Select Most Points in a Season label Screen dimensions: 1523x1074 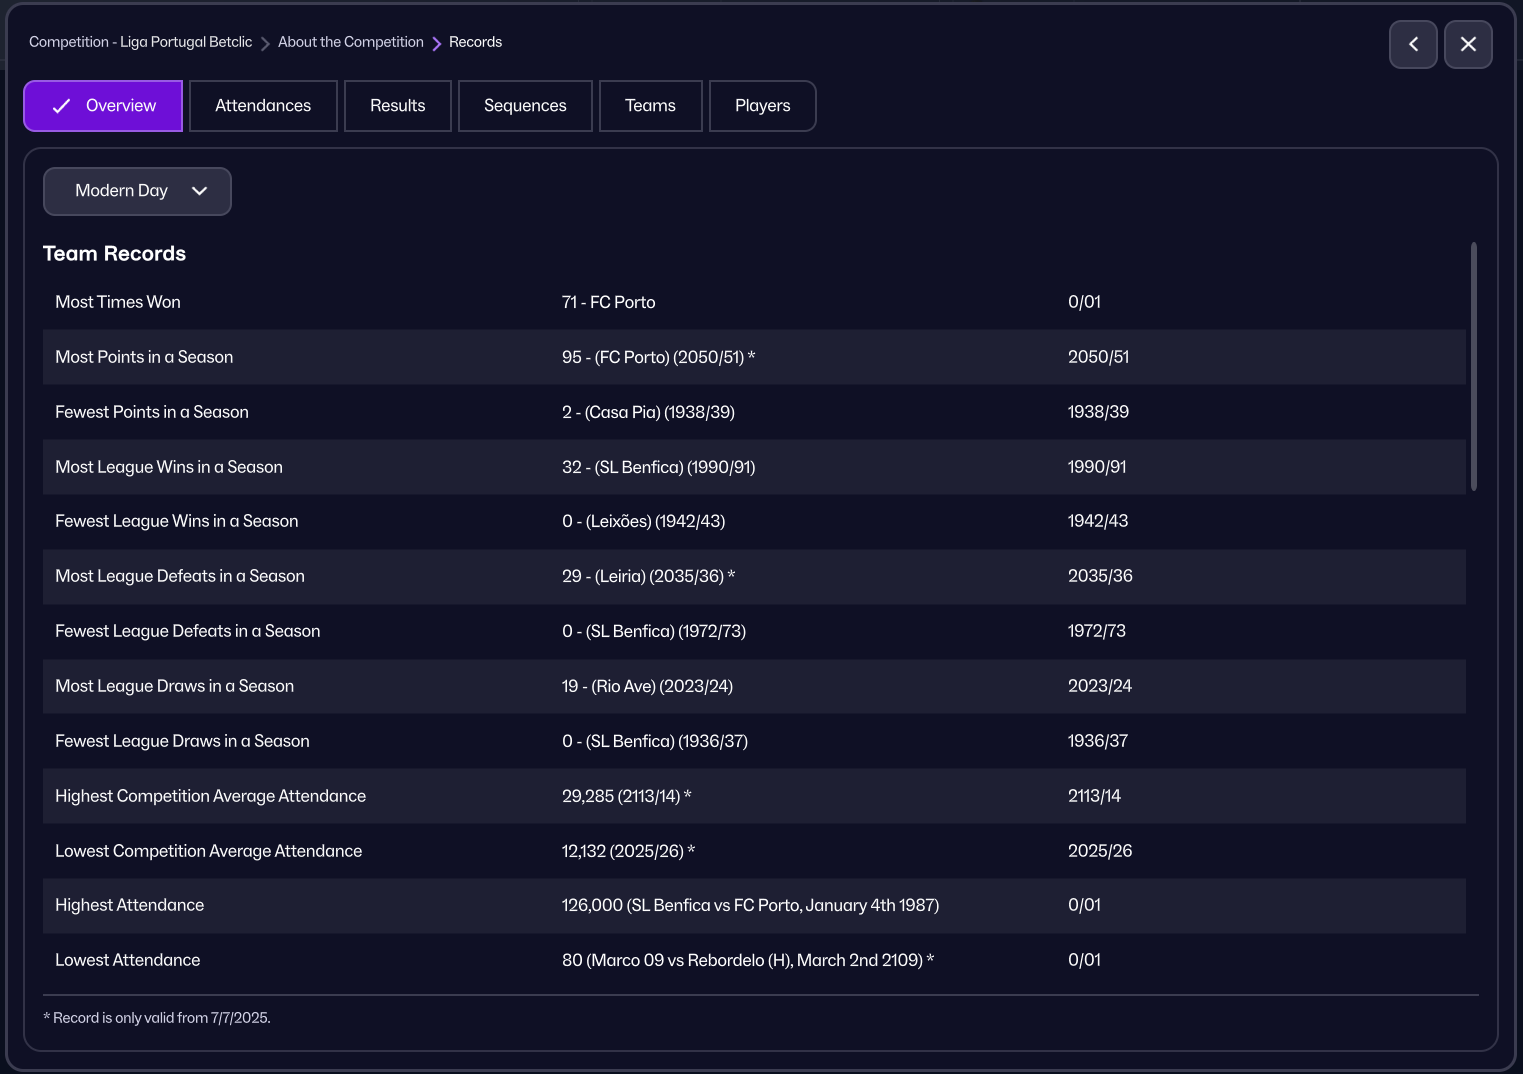(x=144, y=357)
